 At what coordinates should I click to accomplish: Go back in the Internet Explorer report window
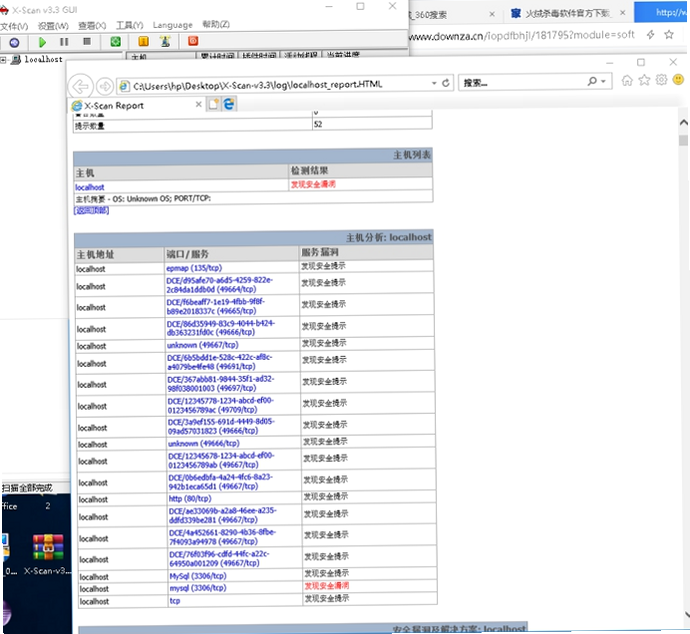click(81, 86)
